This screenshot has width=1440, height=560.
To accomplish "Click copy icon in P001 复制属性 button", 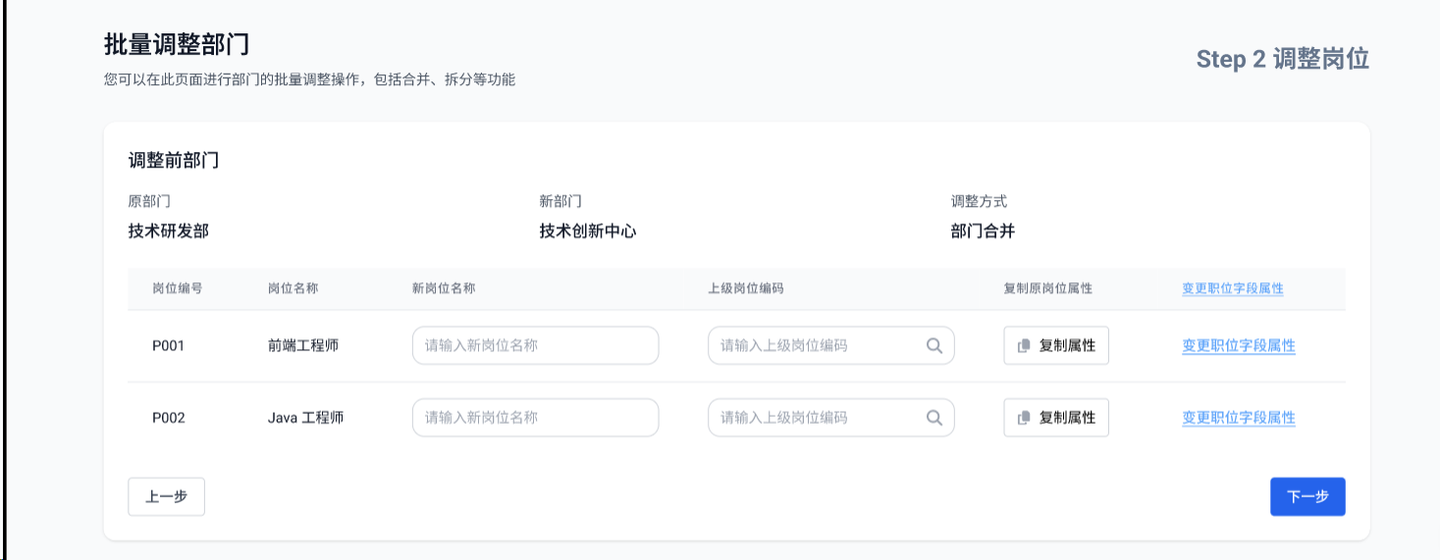I will [x=1023, y=346].
